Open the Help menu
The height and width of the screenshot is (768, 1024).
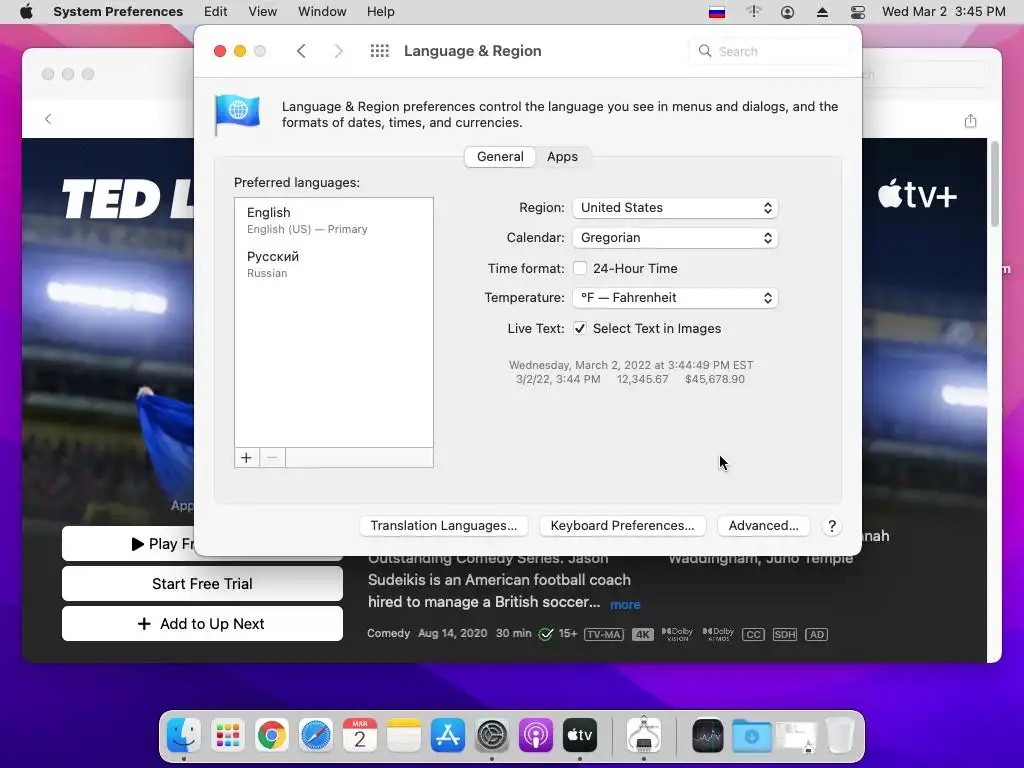(x=380, y=12)
